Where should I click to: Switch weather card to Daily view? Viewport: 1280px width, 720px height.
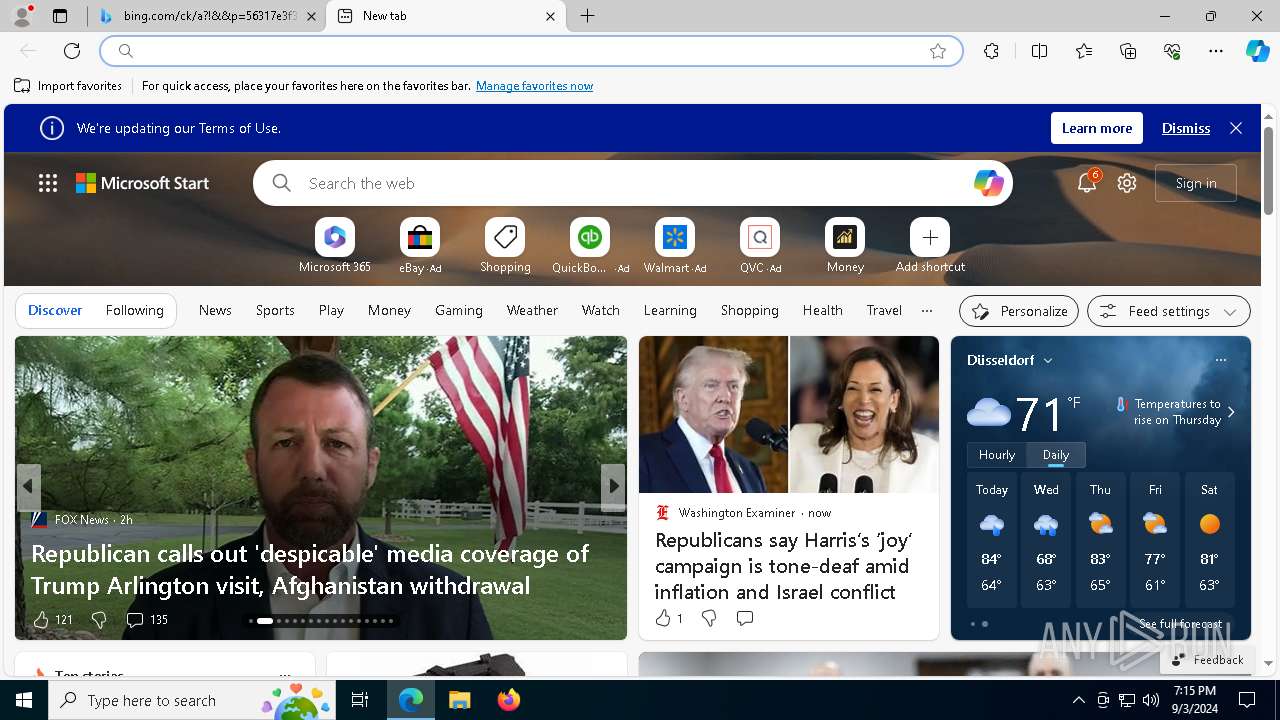1056,455
